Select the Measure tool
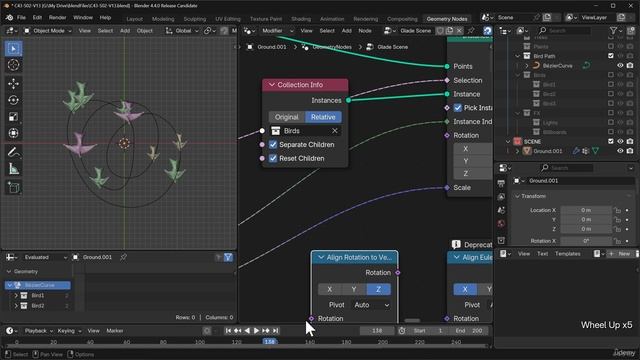The image size is (640, 360). (13, 169)
